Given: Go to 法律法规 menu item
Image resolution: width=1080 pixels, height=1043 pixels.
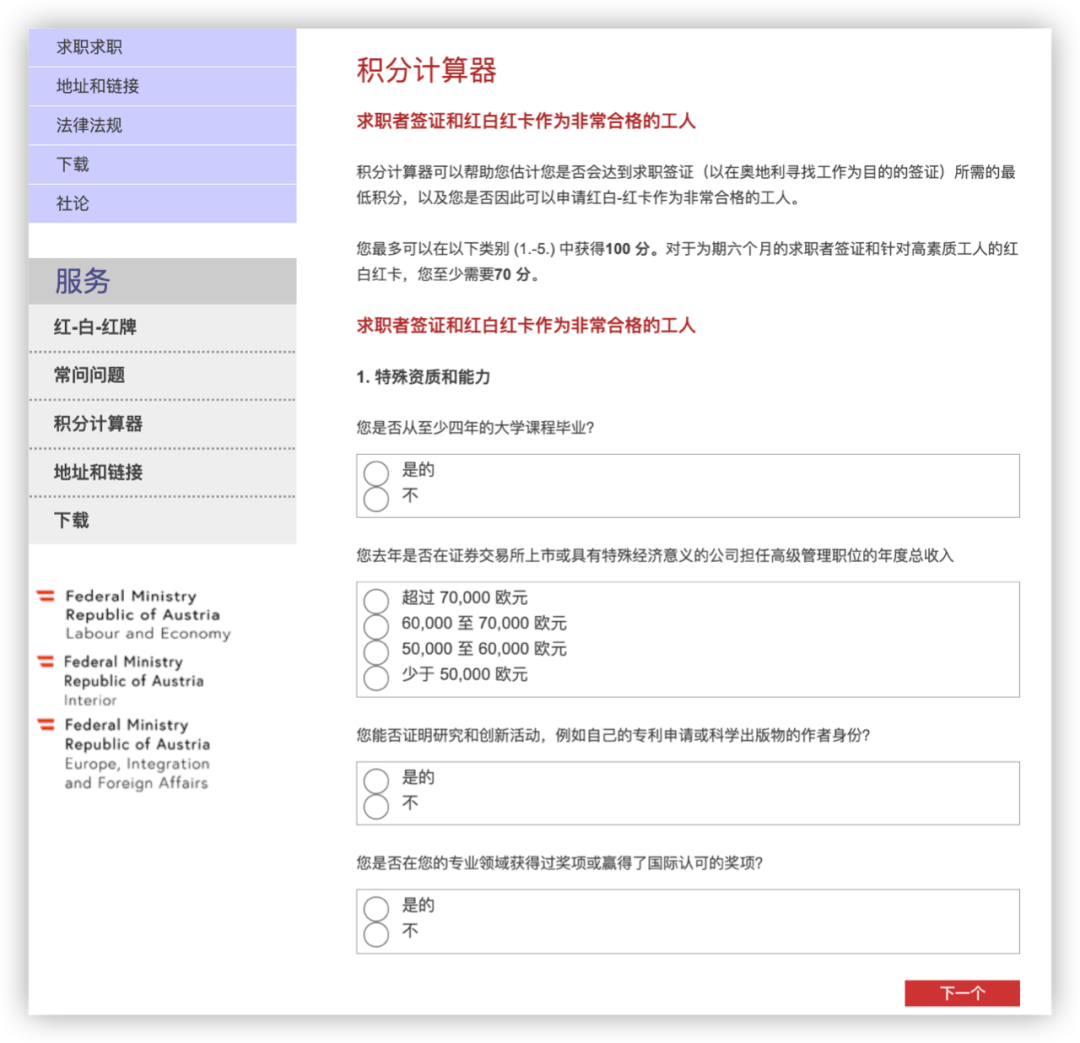Looking at the screenshot, I should click(x=162, y=125).
